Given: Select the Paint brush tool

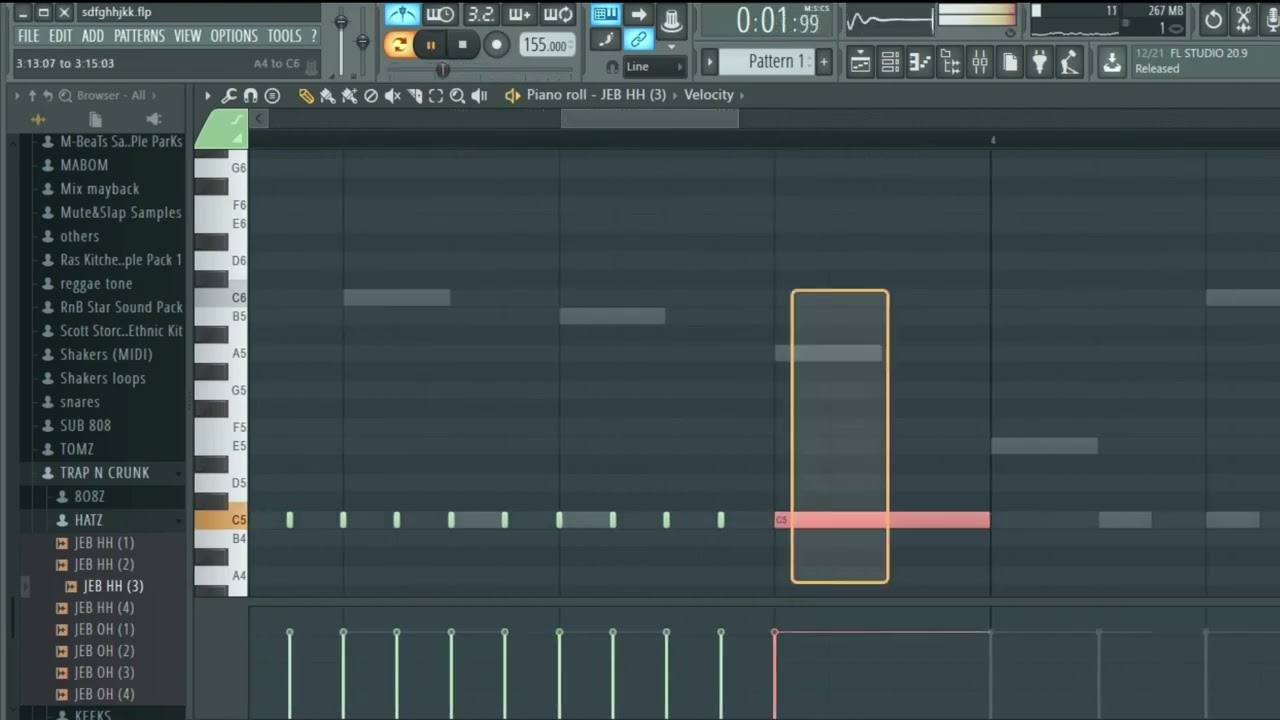Looking at the screenshot, I should point(328,96).
